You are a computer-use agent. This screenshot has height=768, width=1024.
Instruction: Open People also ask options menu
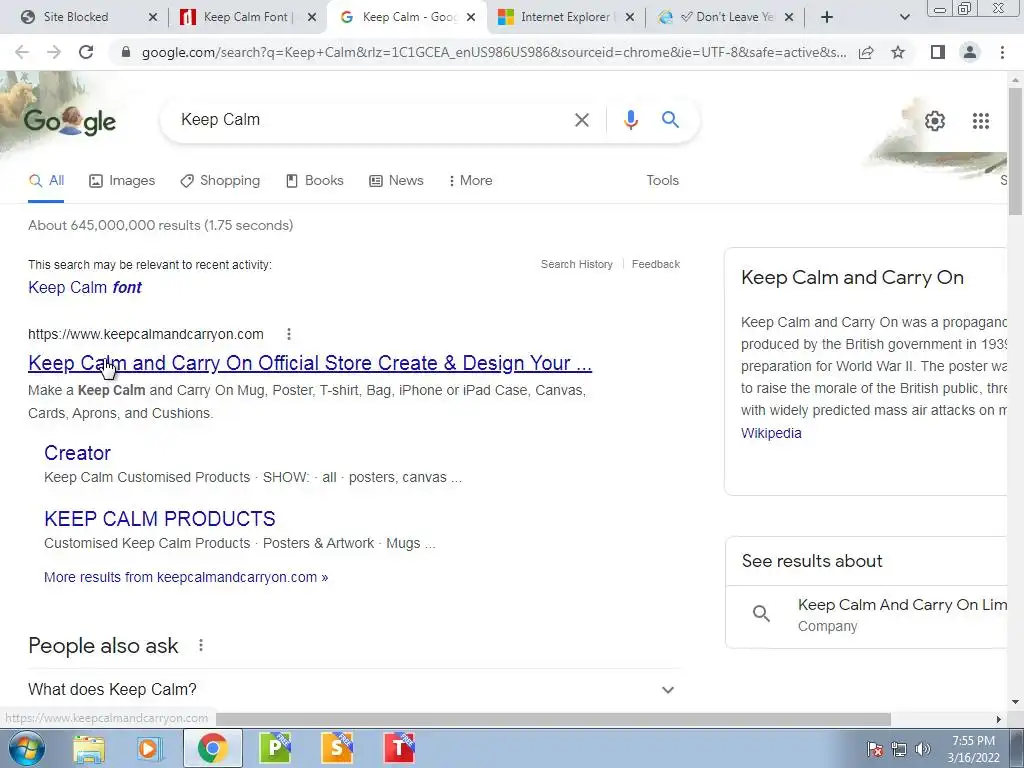pyautogui.click(x=200, y=645)
